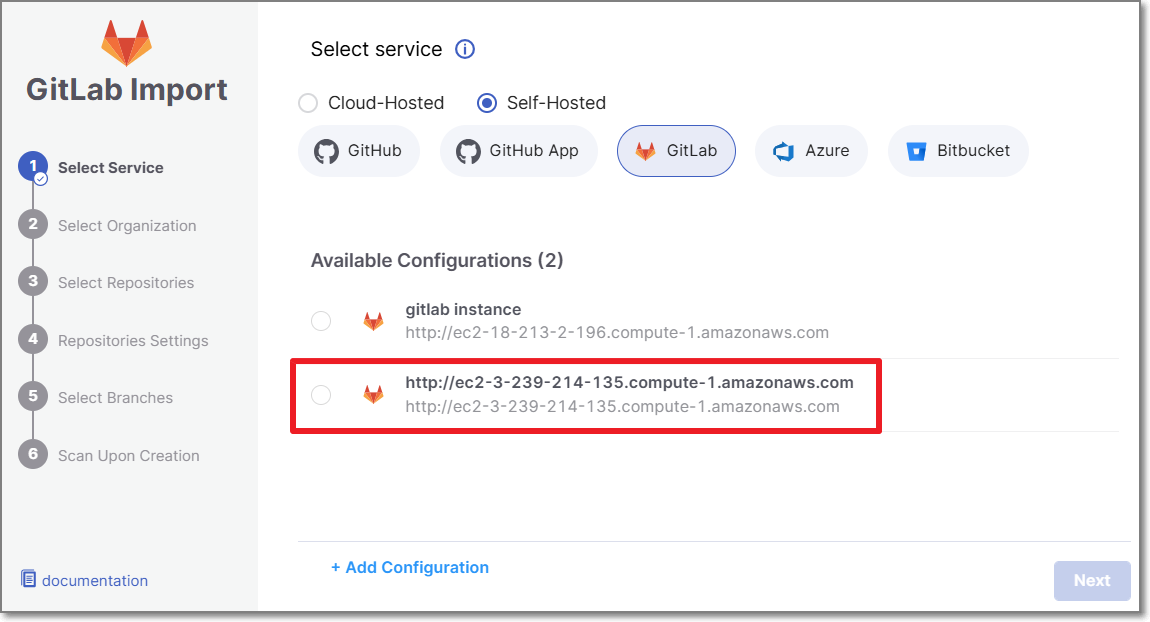Image resolution: width=1150 pixels, height=622 pixels.
Task: Click the fox icon next to gitlab instance
Action: [x=373, y=321]
